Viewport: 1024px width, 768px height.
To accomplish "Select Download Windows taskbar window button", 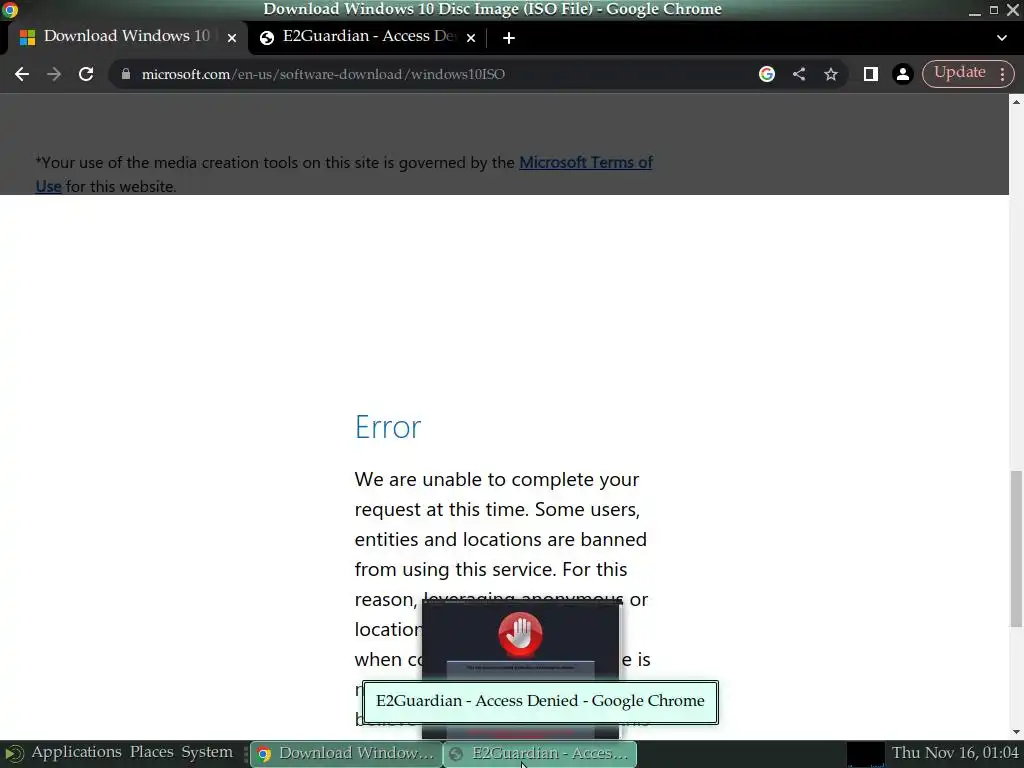I will pos(347,754).
